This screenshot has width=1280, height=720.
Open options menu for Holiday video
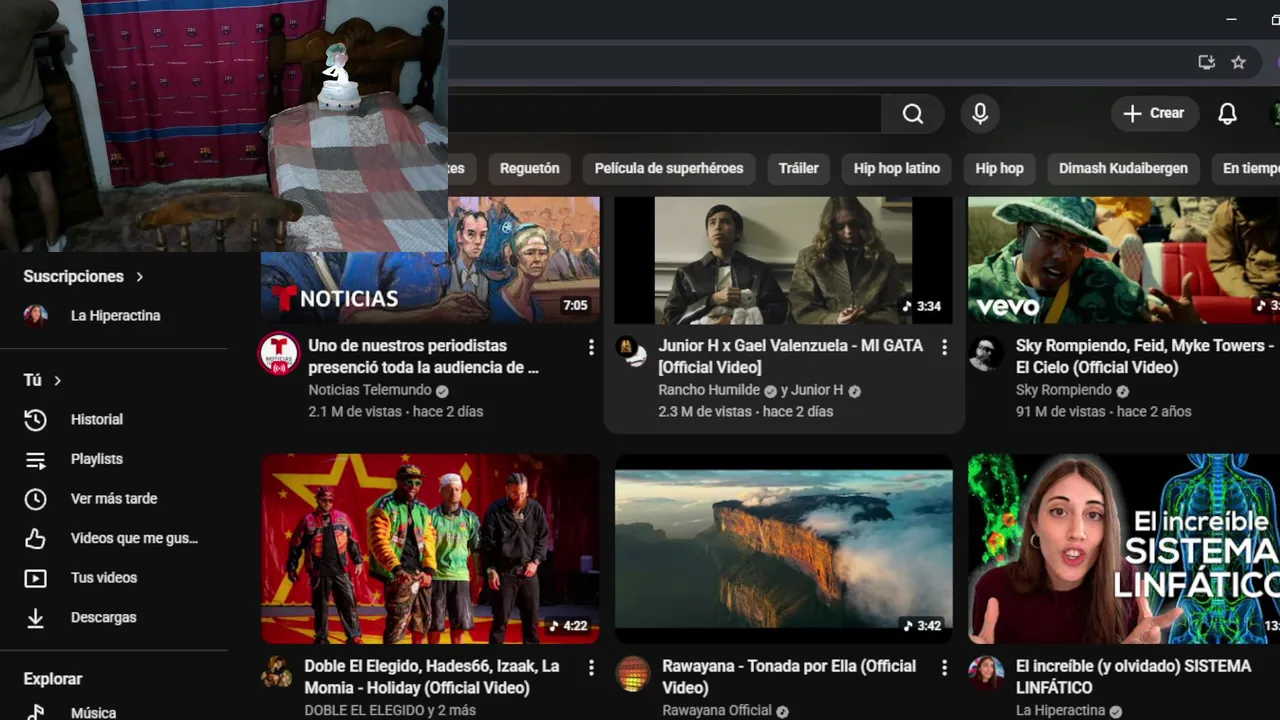591,667
